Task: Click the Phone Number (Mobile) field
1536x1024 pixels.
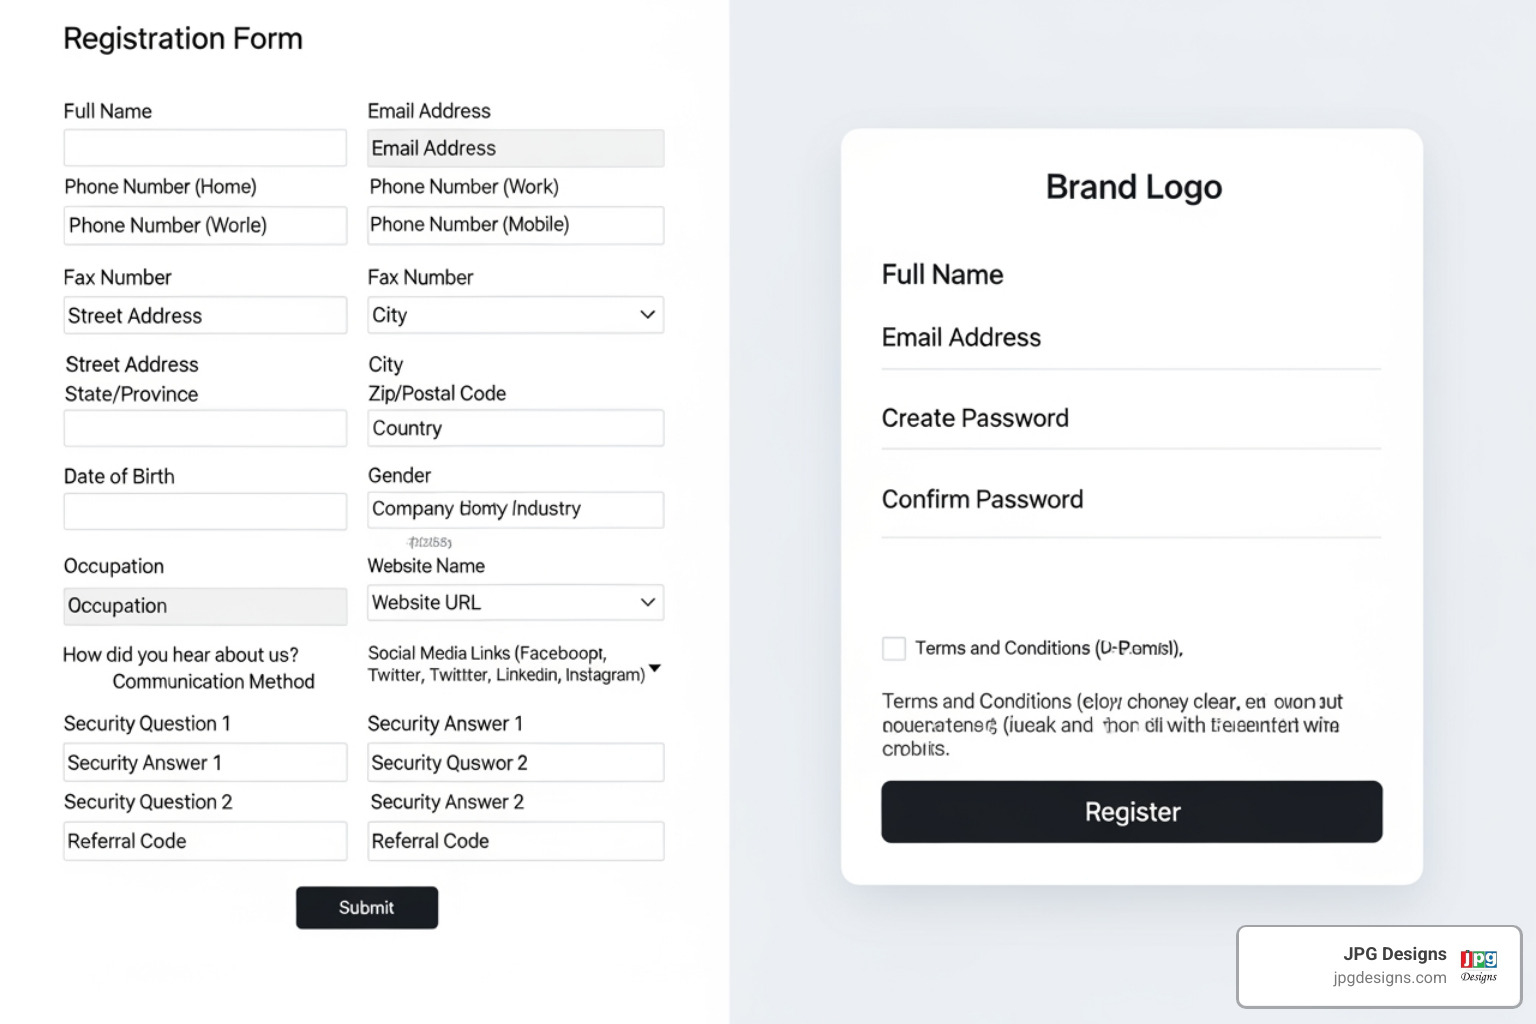Action: click(515, 225)
